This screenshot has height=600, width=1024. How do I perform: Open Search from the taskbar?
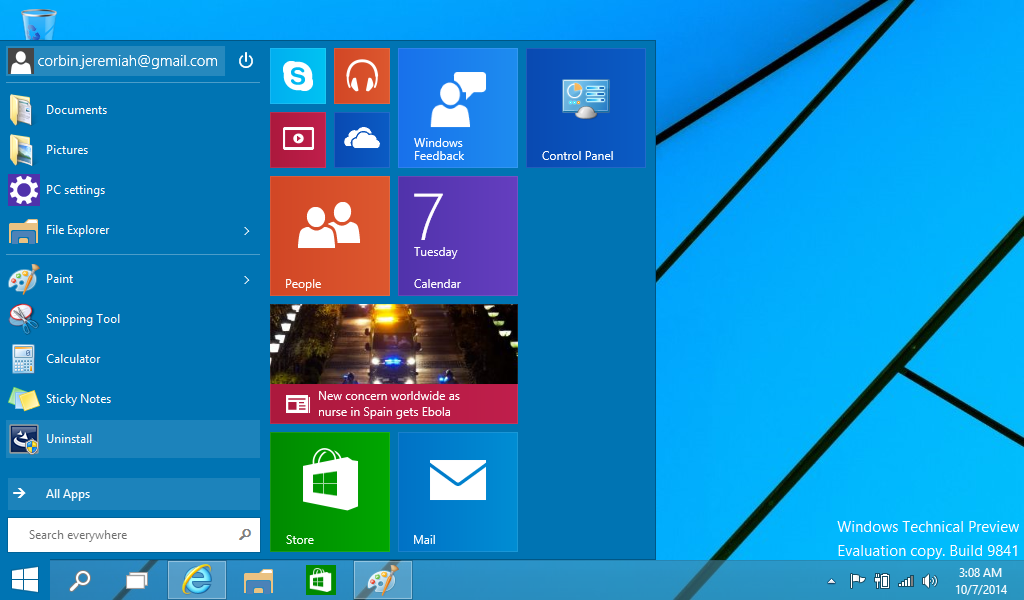(80, 580)
